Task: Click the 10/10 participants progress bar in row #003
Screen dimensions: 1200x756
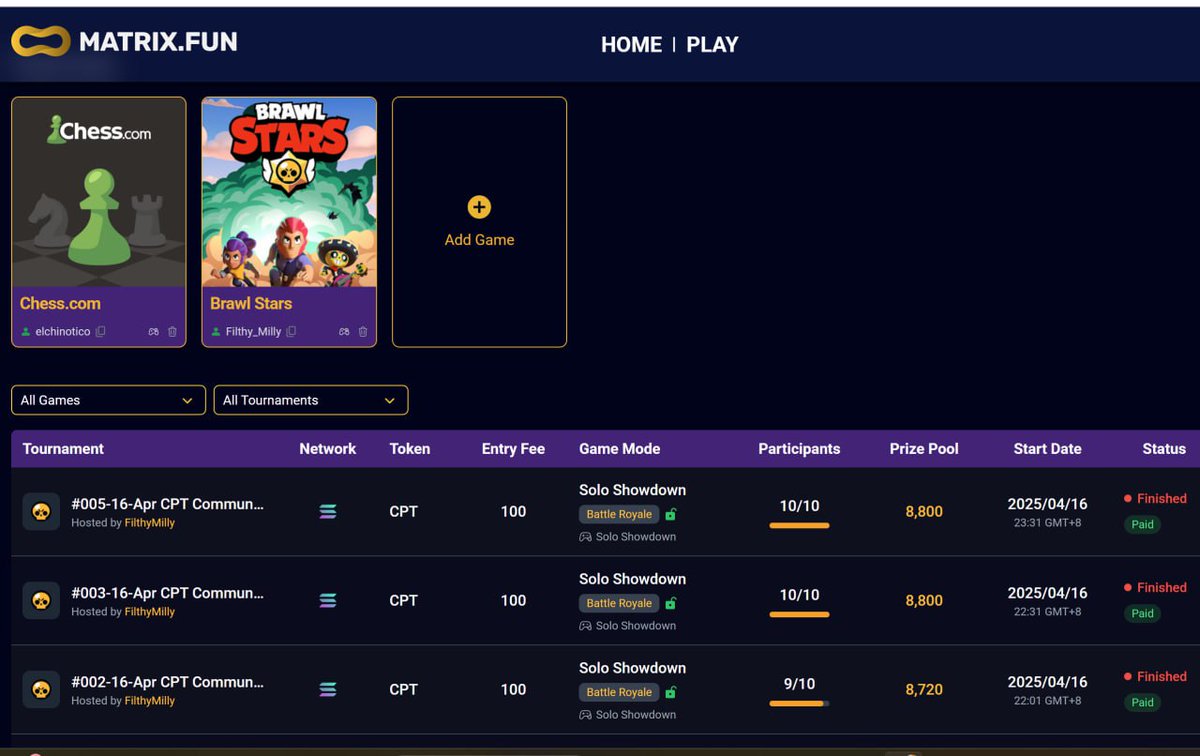Action: 799,614
